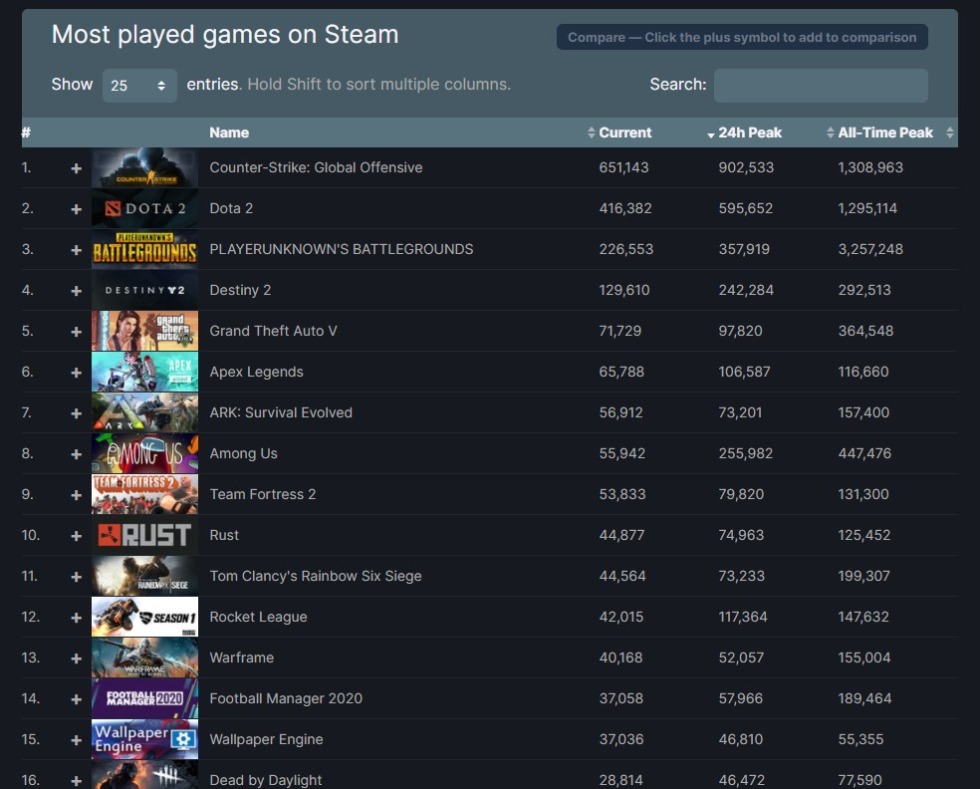
Task: Open the entries count dropdown showing 25
Action: click(x=139, y=86)
